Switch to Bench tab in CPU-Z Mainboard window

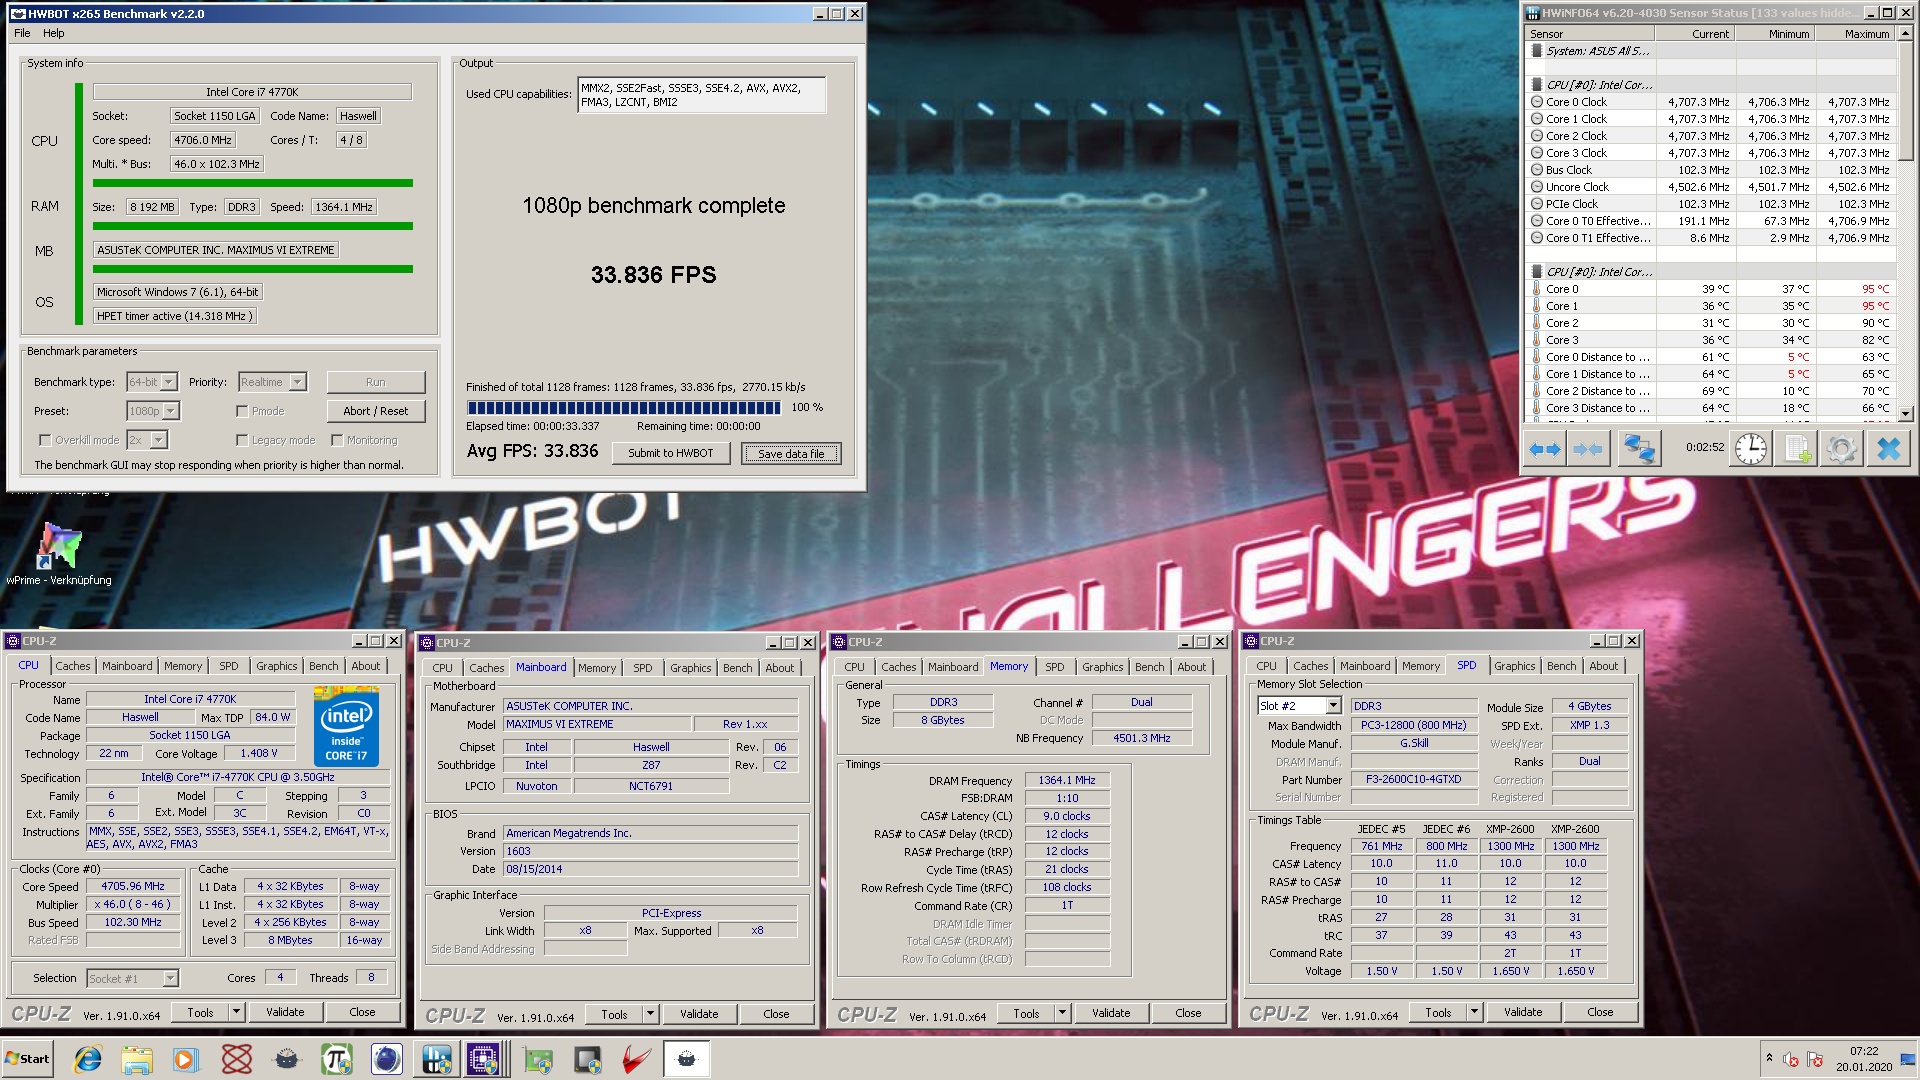[x=738, y=668]
